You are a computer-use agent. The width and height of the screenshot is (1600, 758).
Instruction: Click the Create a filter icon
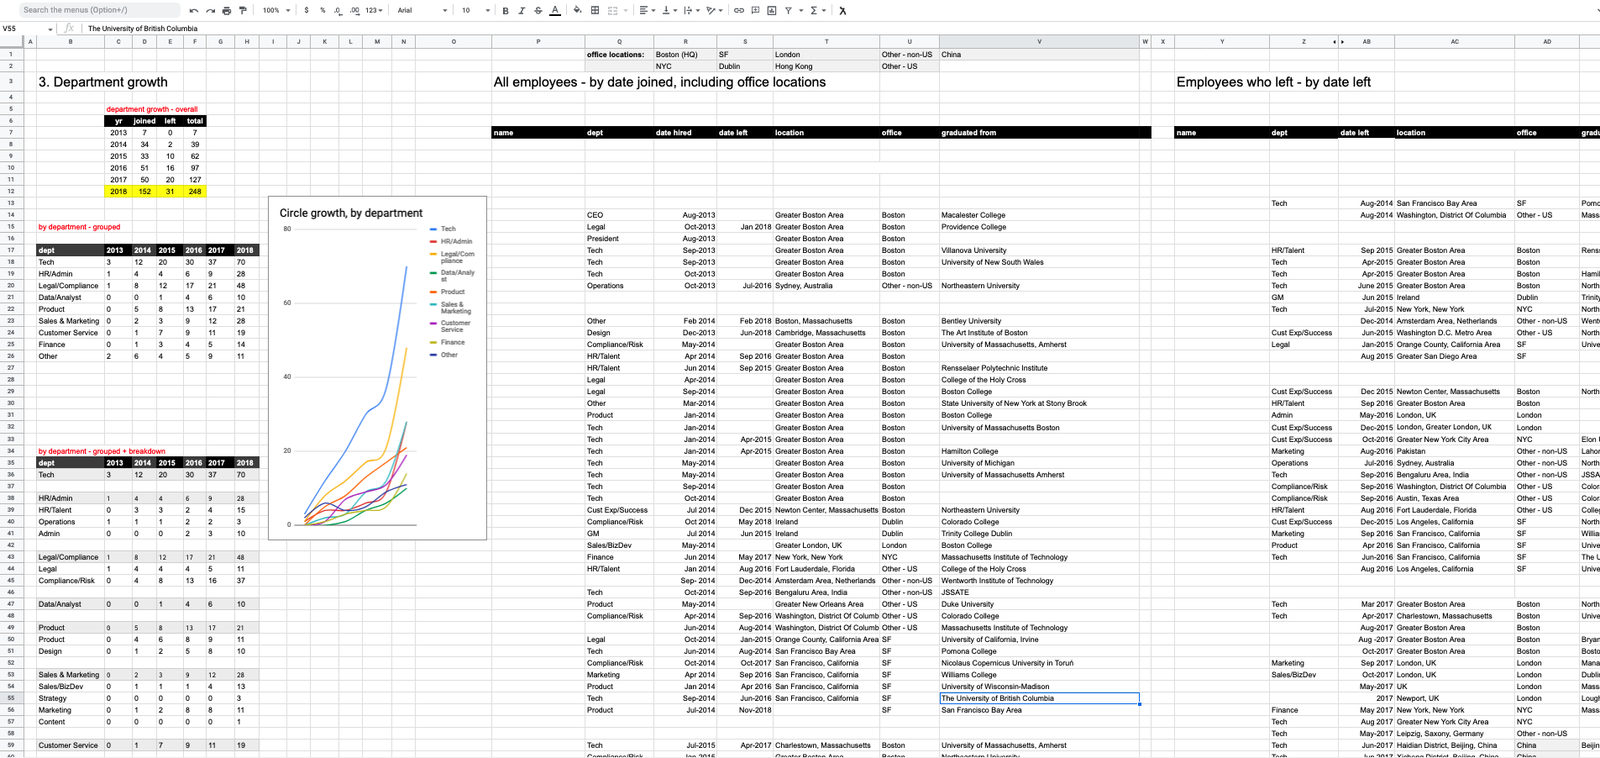coord(788,10)
